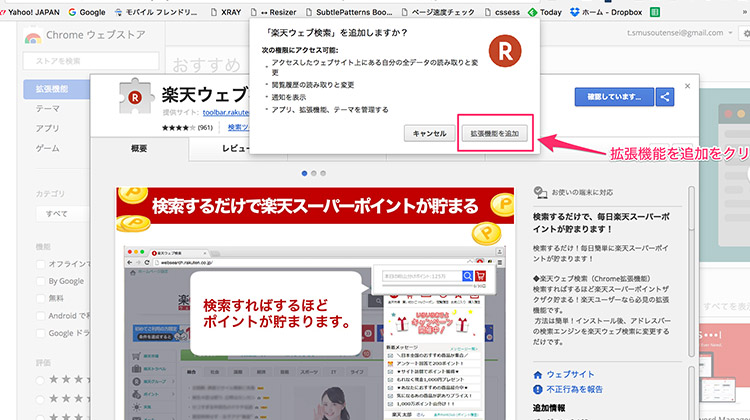Toggle the 無料 checkbox
This screenshot has height=420, width=750.
click(x=41, y=298)
